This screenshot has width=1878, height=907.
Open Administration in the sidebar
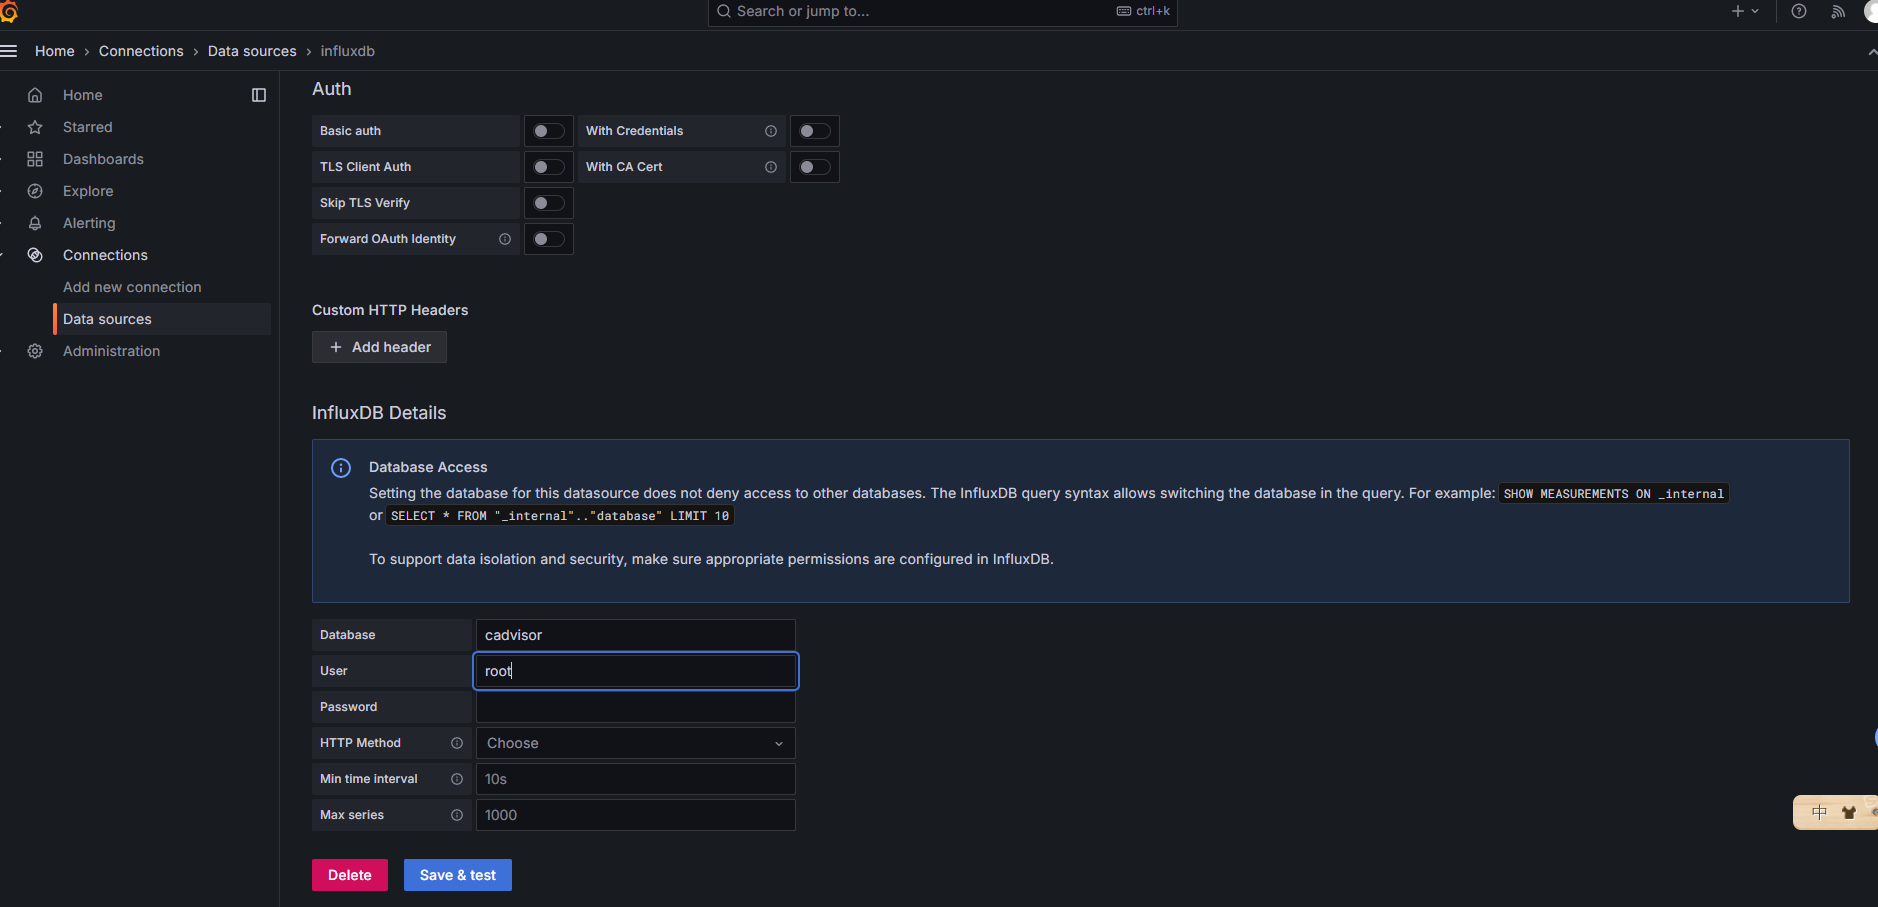[111, 351]
